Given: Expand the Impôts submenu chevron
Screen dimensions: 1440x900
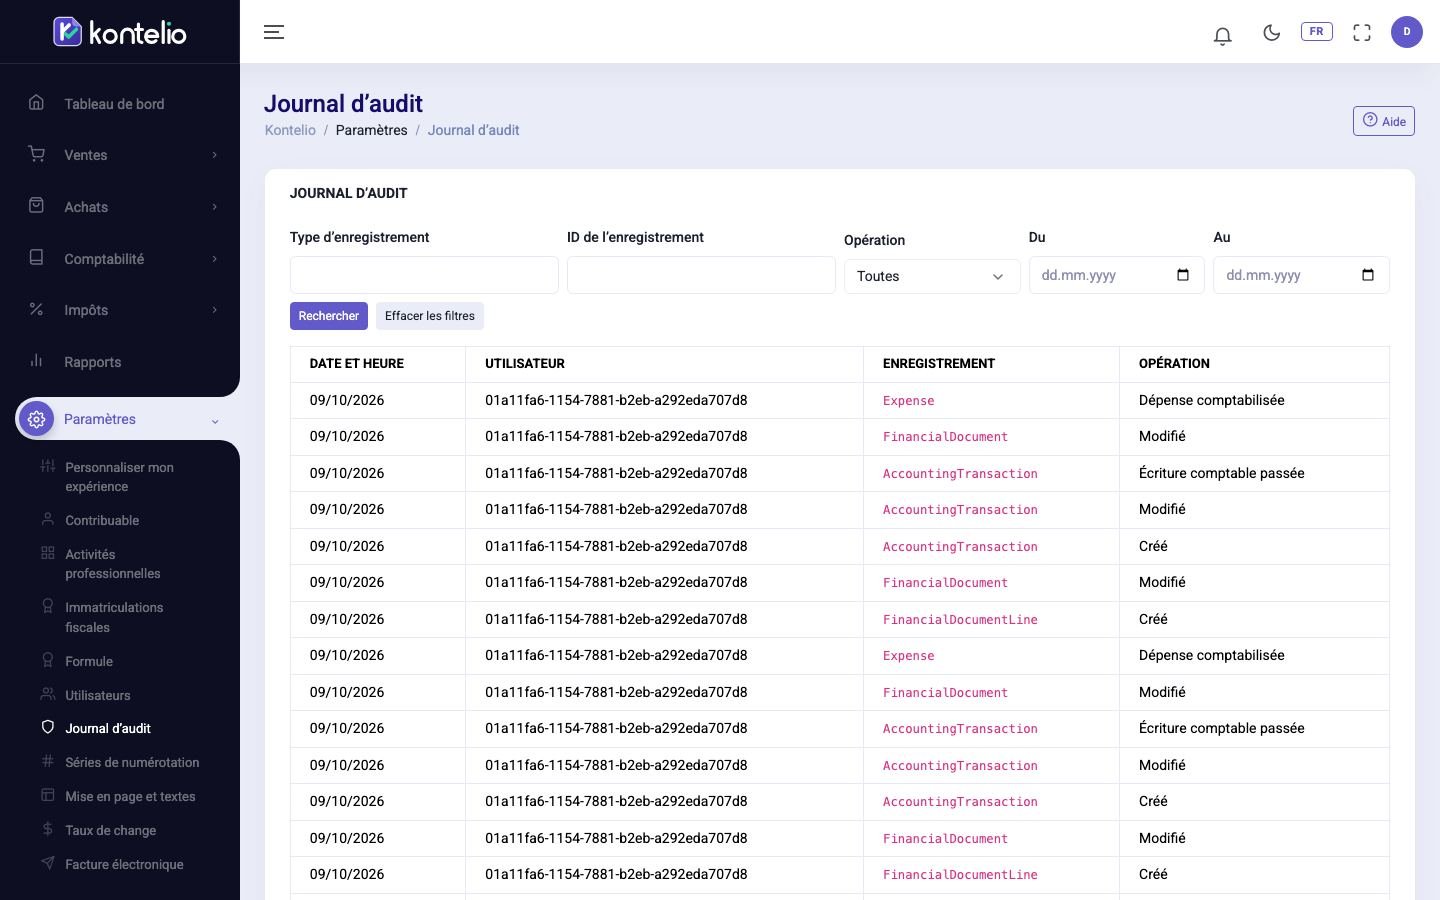Looking at the screenshot, I should click(x=214, y=310).
